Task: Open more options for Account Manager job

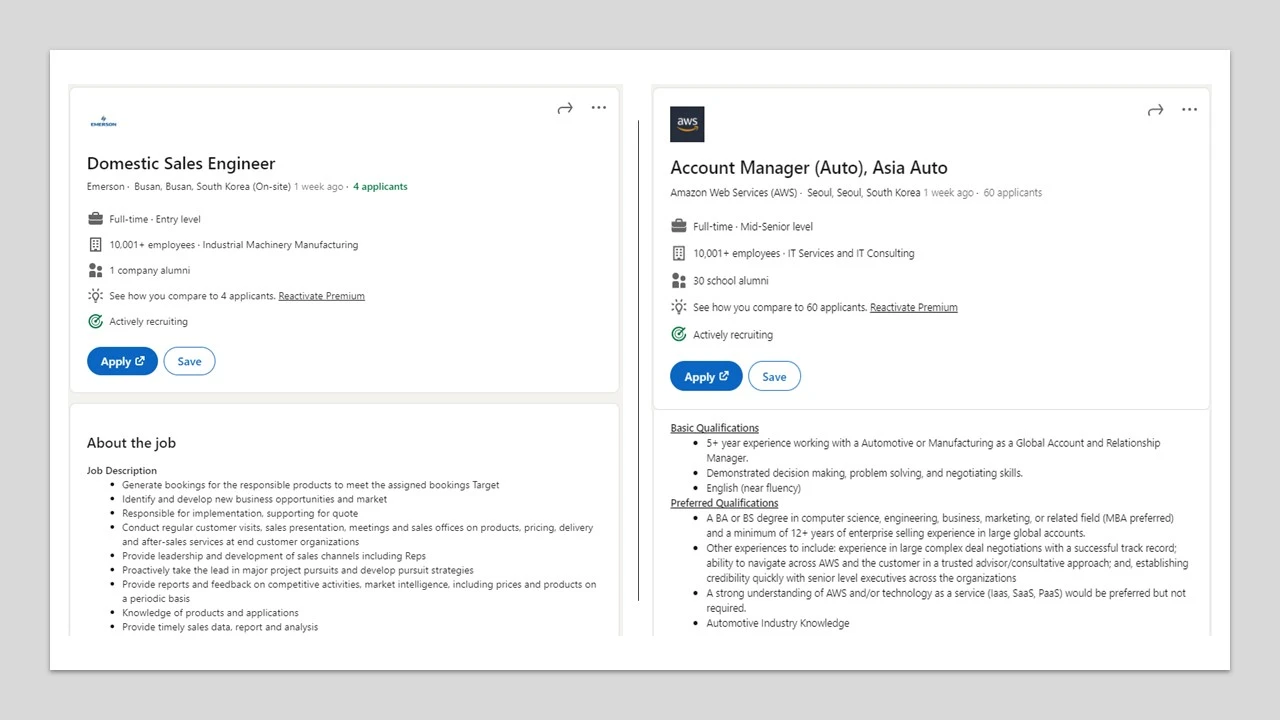Action: click(1189, 109)
